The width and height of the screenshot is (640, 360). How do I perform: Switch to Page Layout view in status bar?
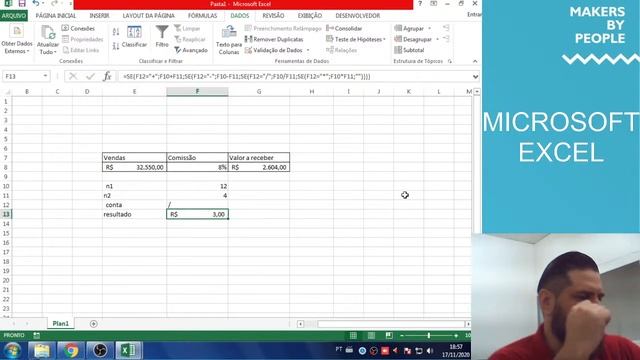371,336
